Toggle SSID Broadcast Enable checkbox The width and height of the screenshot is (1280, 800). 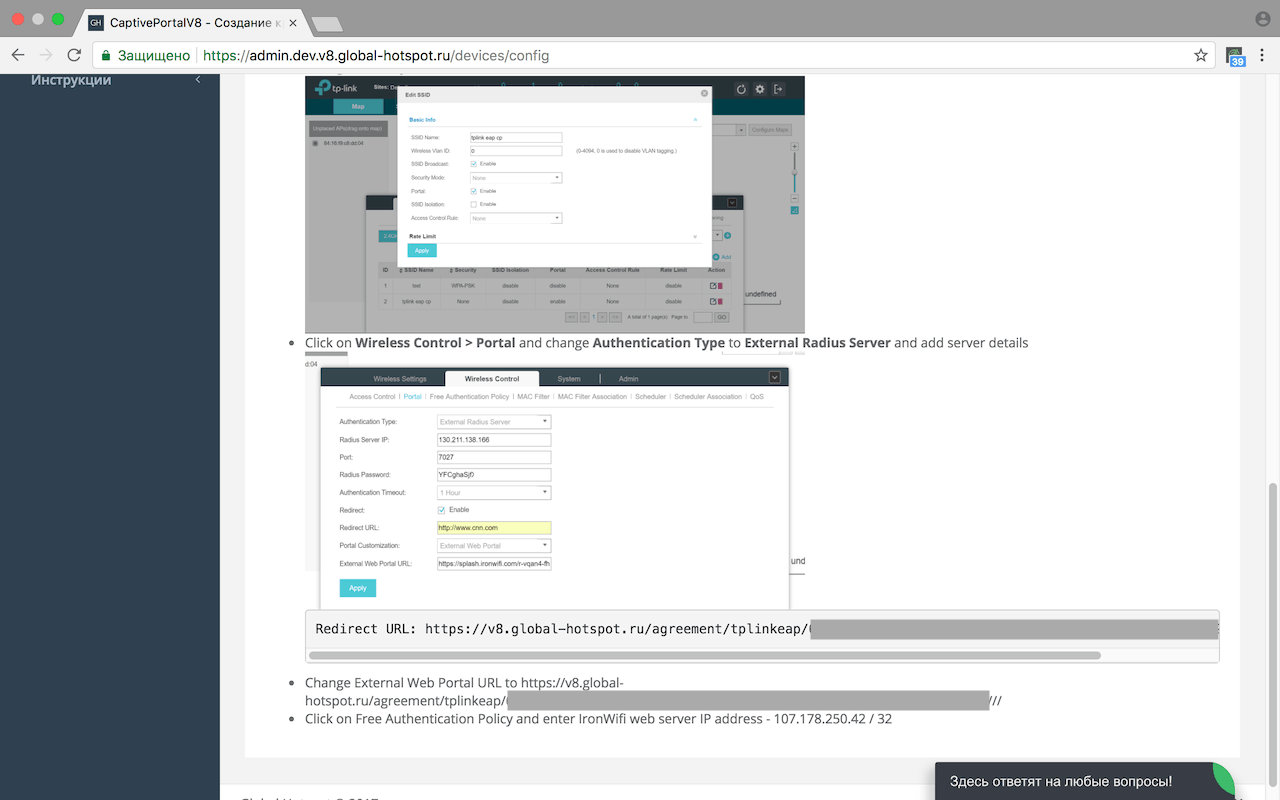(474, 163)
